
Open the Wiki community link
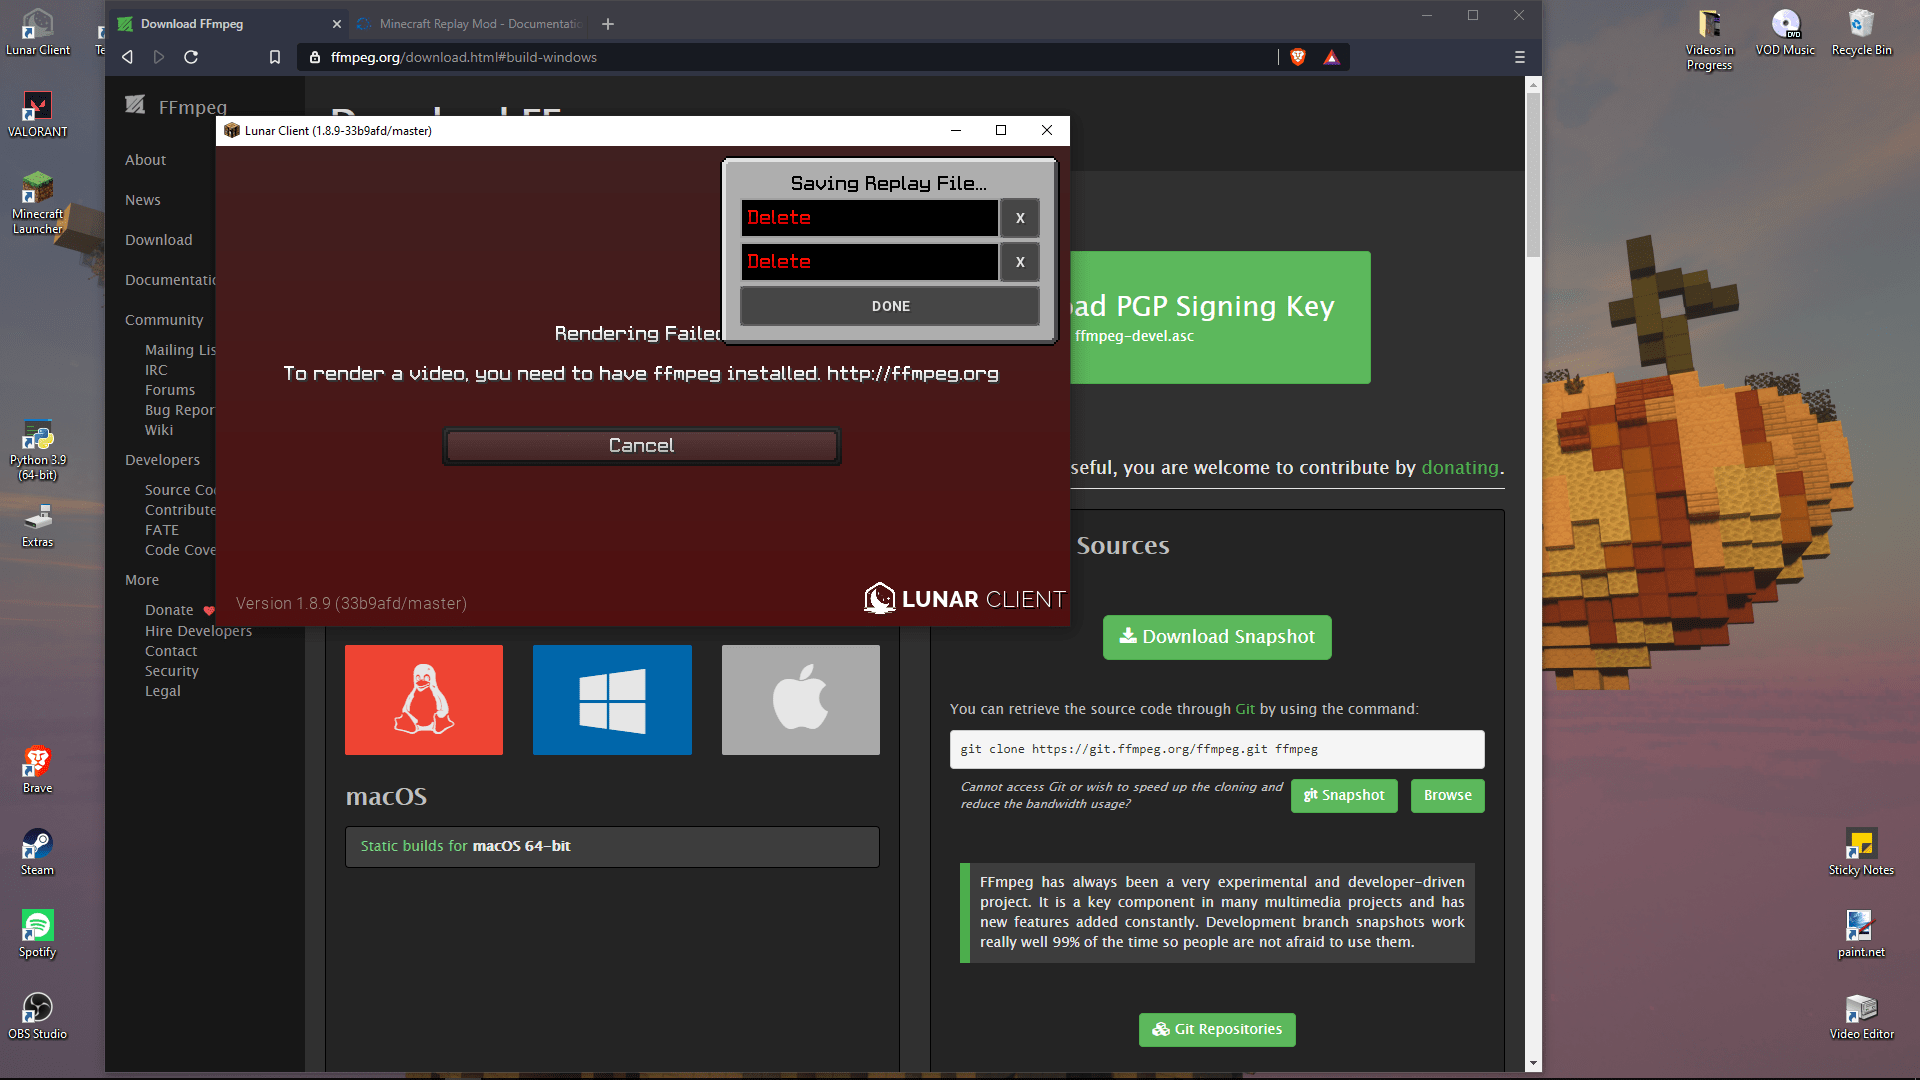(159, 430)
